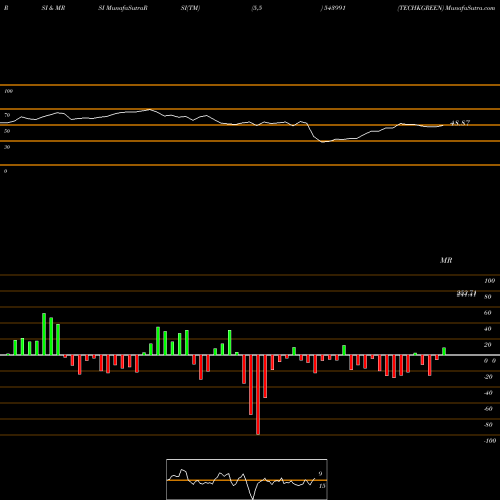Click the '(5,5' parameter text in header
The image size is (500, 500).
click(x=257, y=8)
